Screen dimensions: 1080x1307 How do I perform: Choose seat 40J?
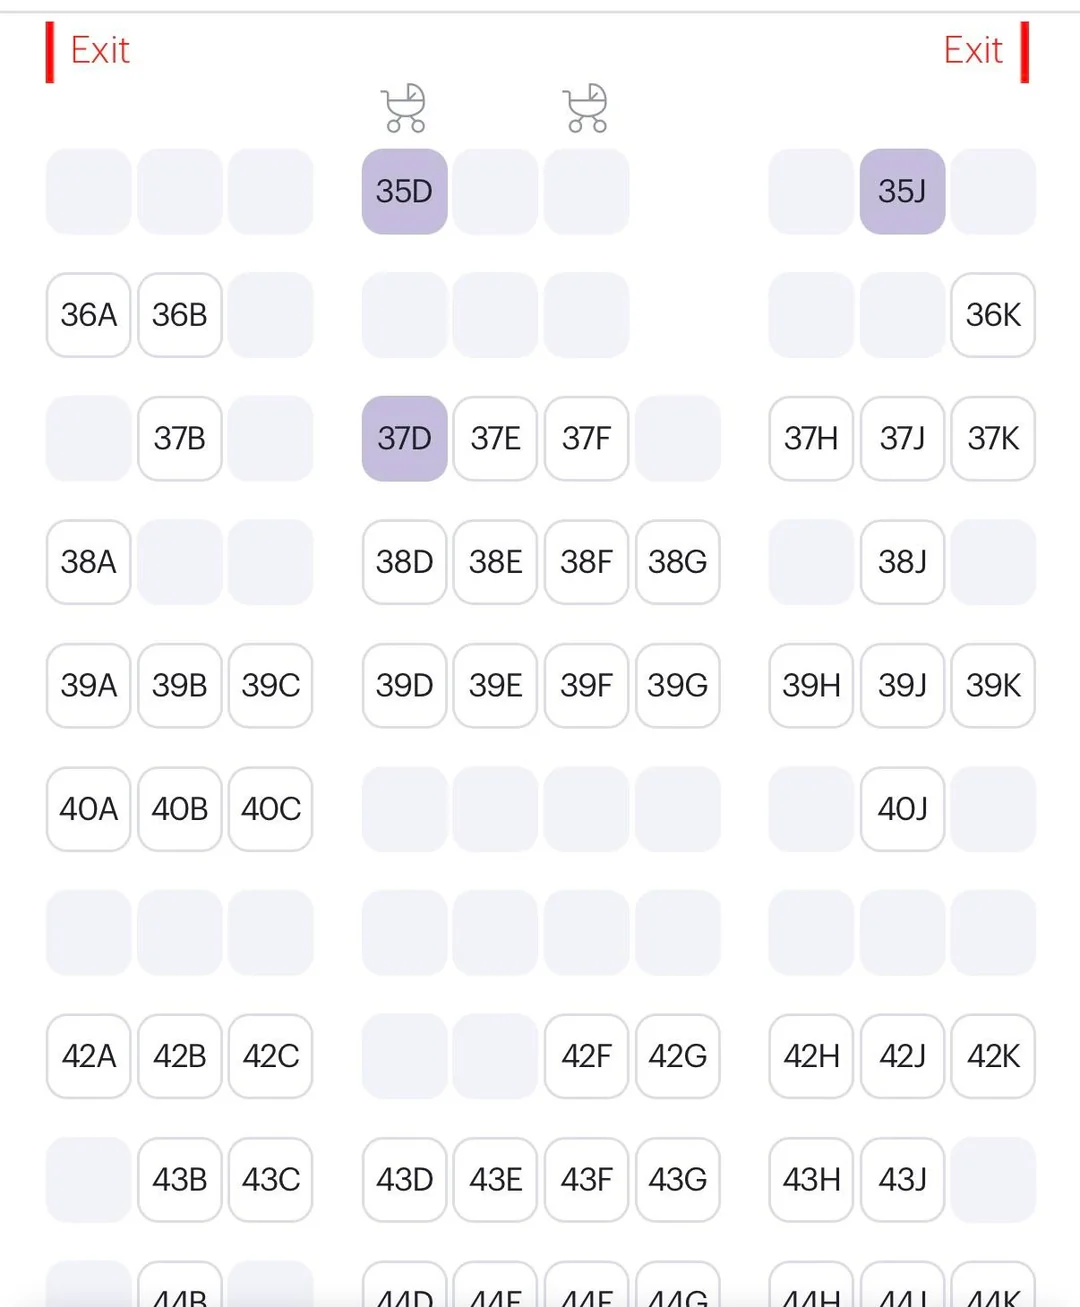click(902, 809)
